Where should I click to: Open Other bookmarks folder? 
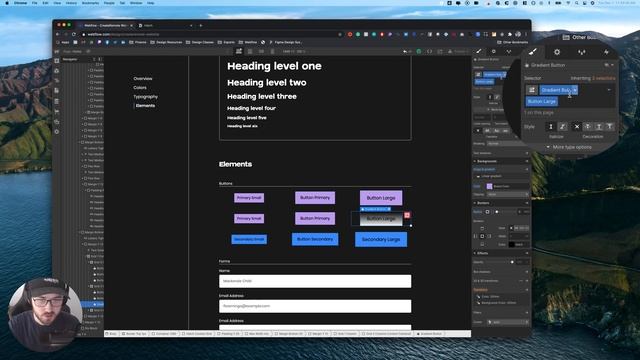[x=513, y=42]
